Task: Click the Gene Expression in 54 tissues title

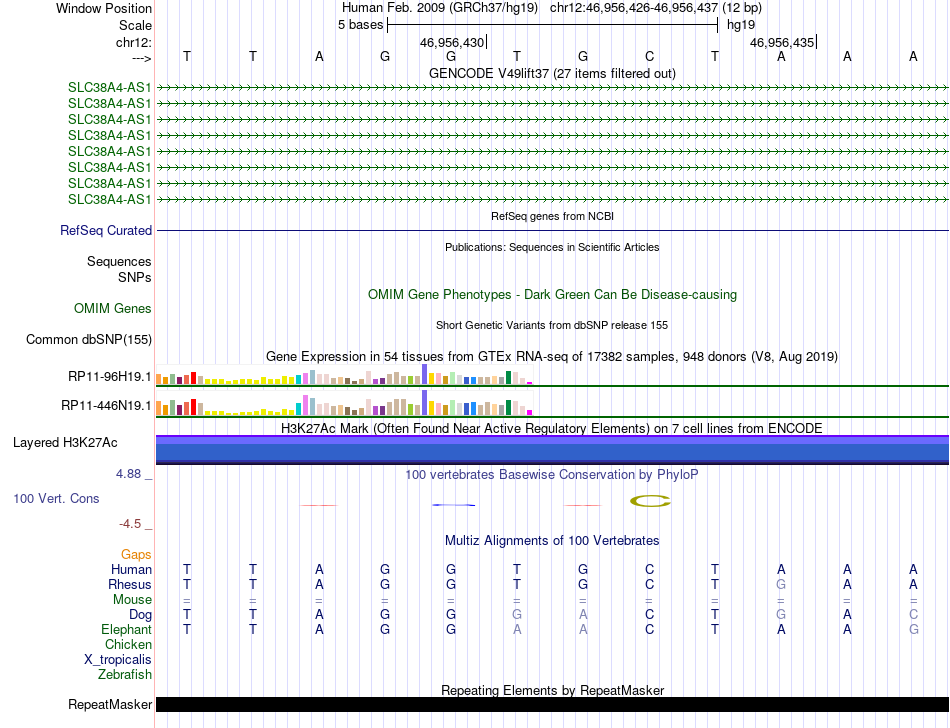Action: [x=552, y=357]
